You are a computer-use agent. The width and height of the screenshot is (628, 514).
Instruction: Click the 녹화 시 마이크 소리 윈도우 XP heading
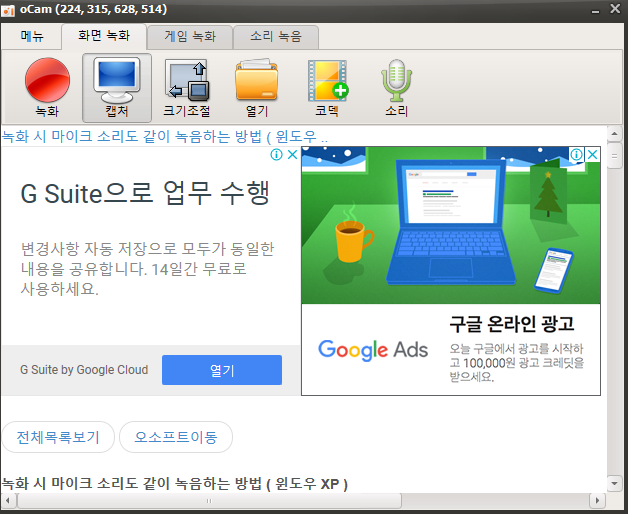pyautogui.click(x=175, y=484)
